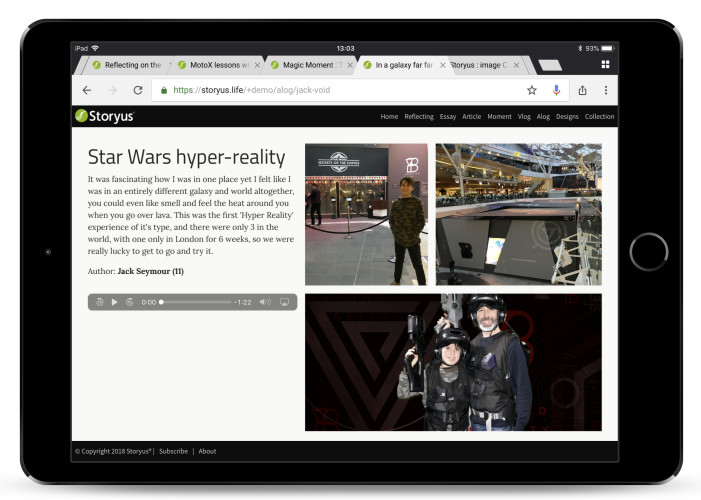This screenshot has height=500, width=701.
Task: Open Alog in site navigation
Action: (x=543, y=117)
